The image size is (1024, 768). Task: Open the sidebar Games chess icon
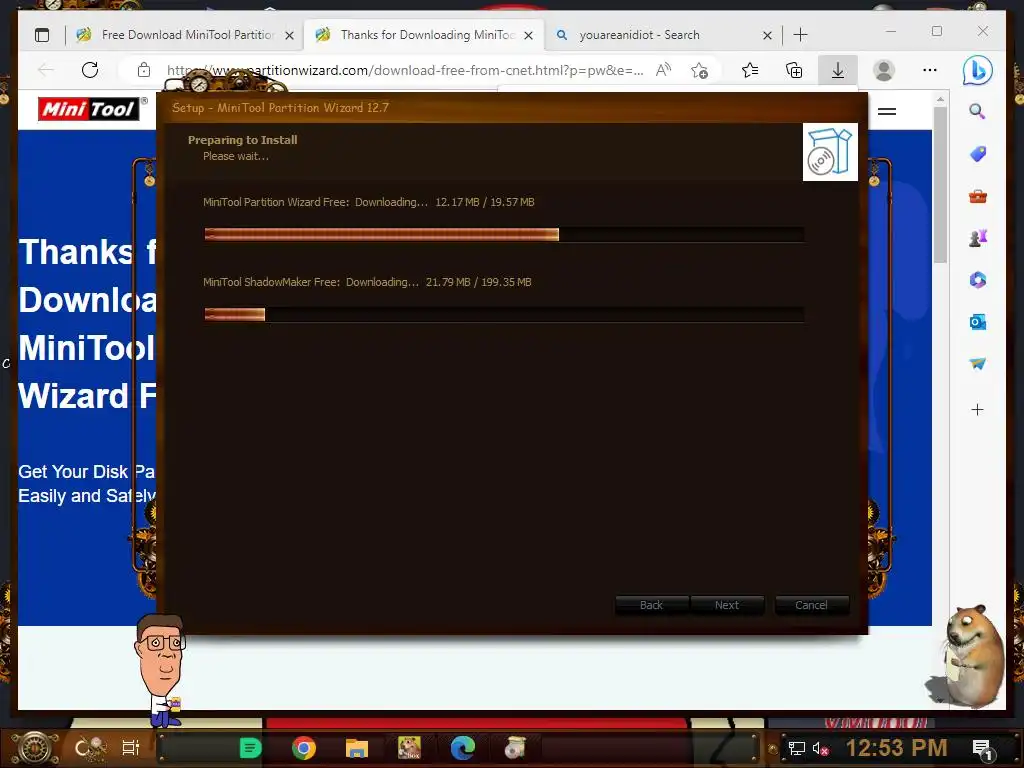pos(978,238)
